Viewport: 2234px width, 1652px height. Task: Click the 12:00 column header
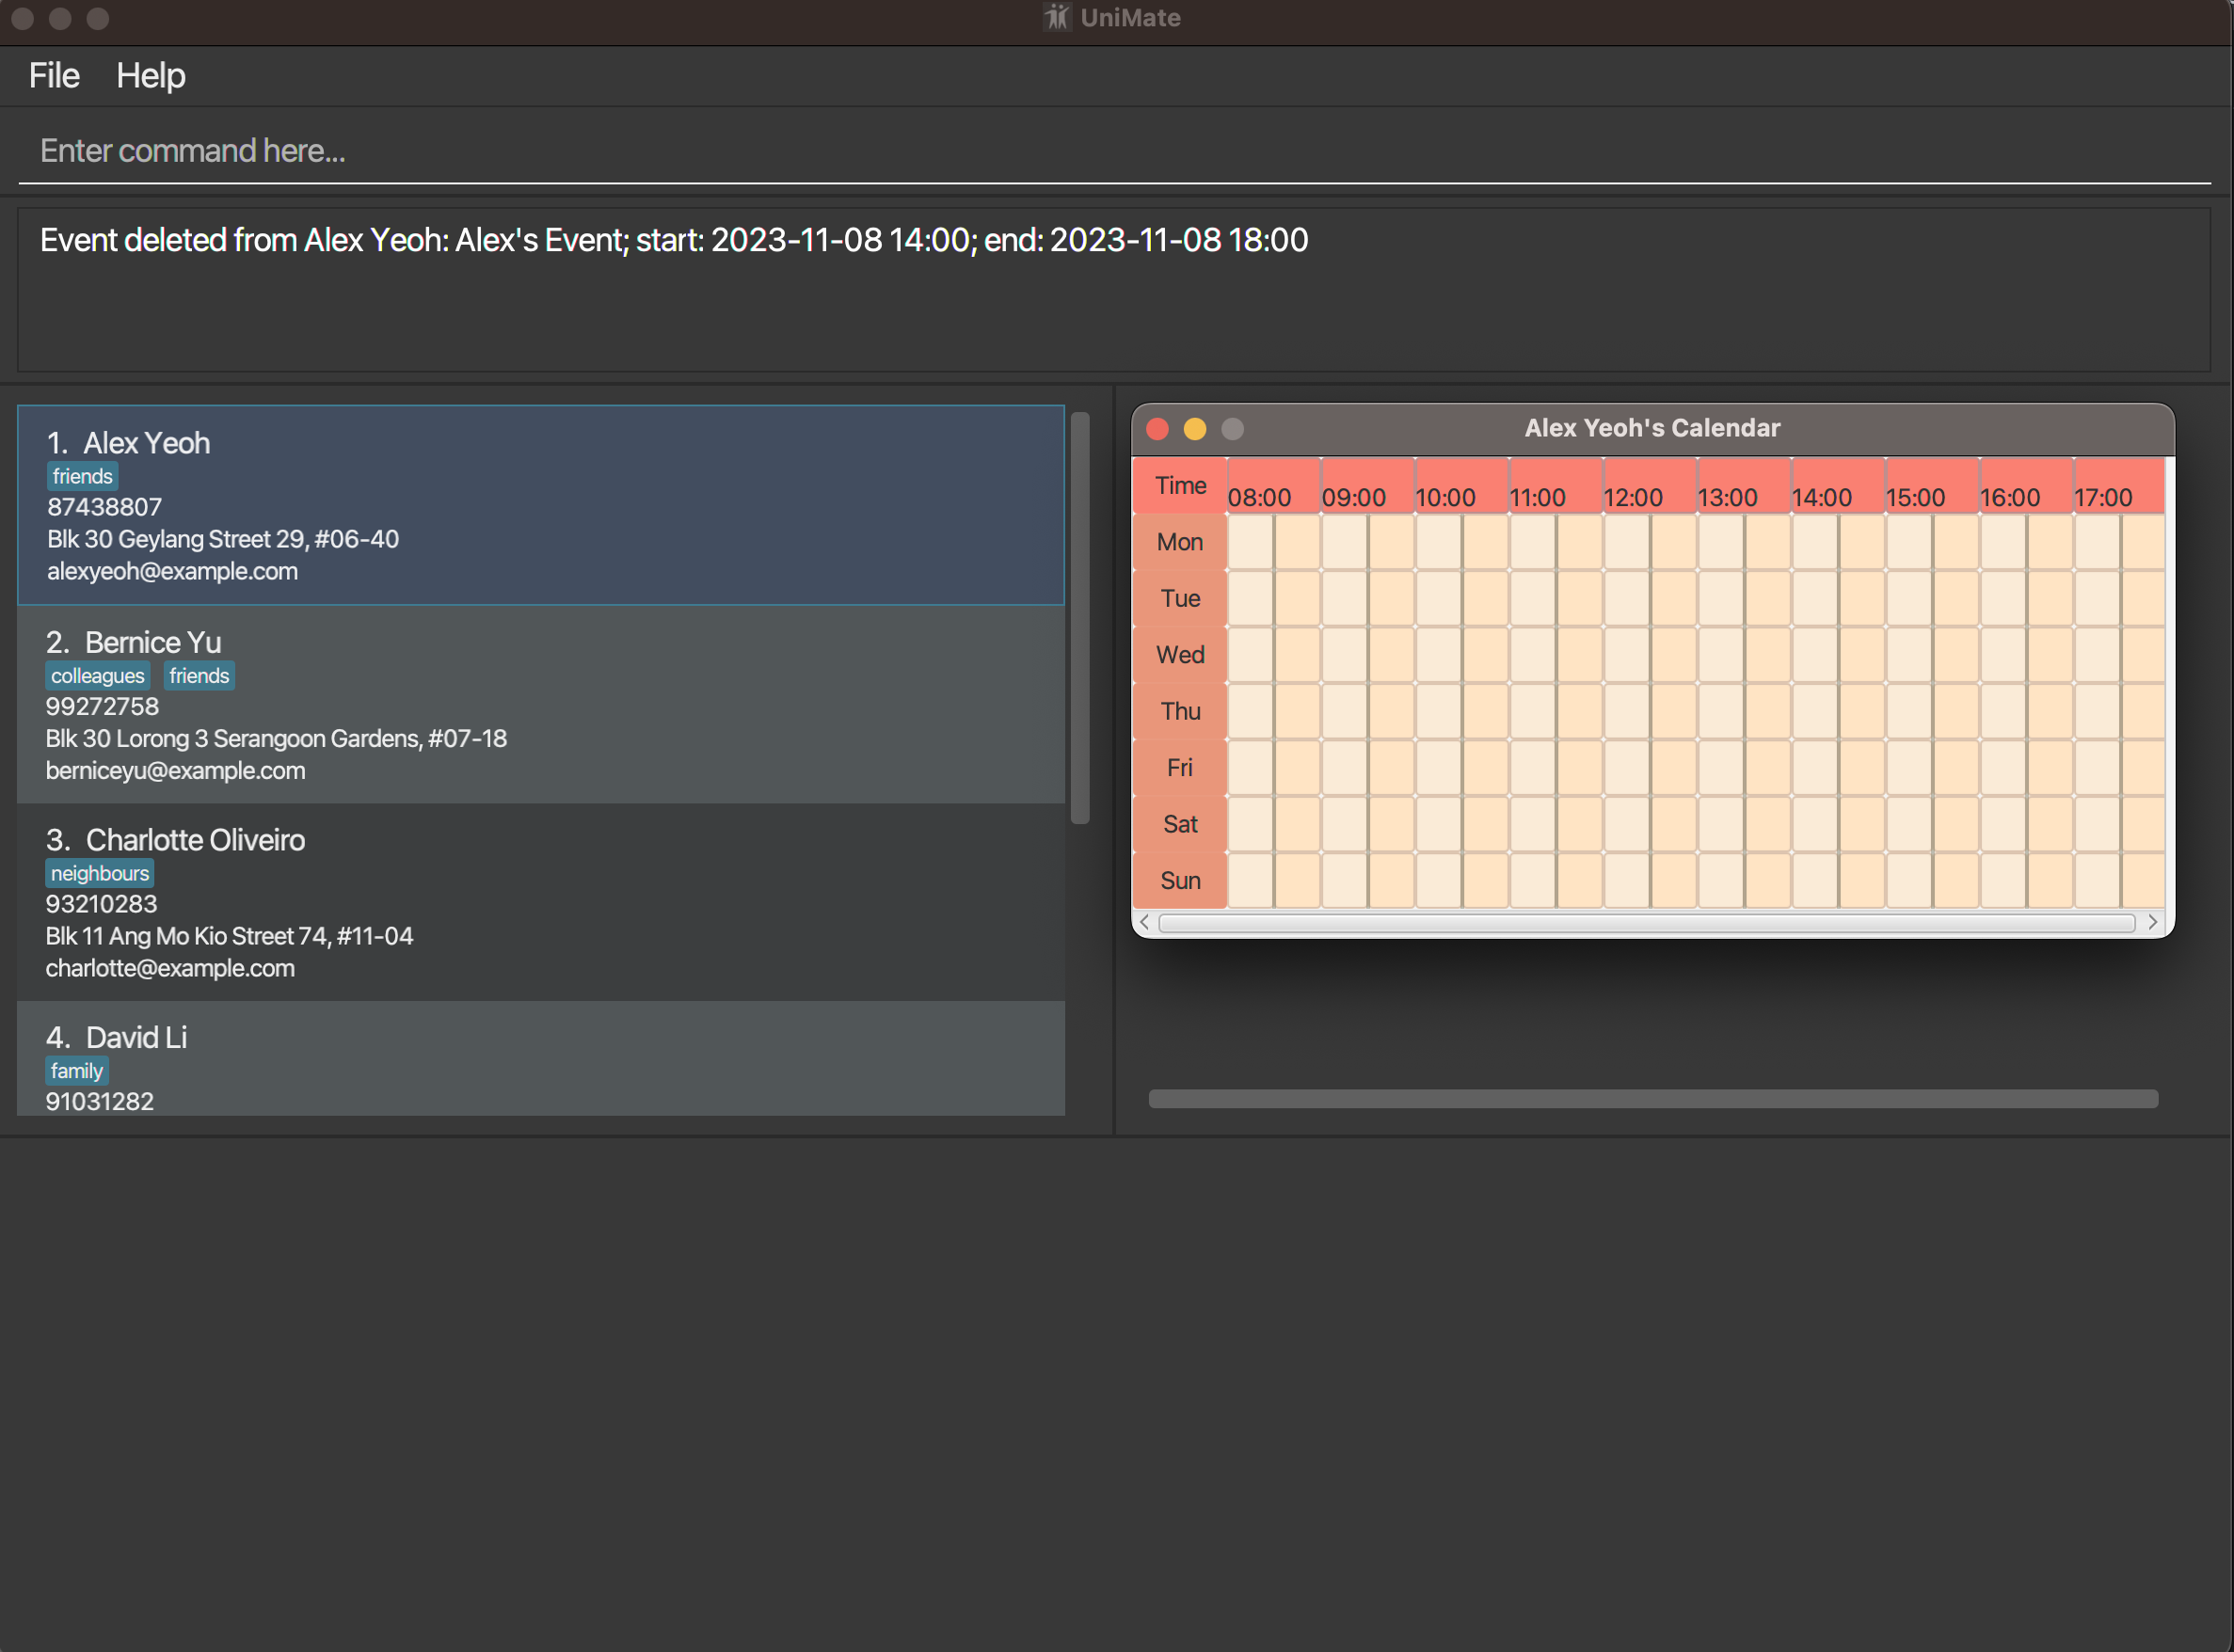click(x=1650, y=486)
